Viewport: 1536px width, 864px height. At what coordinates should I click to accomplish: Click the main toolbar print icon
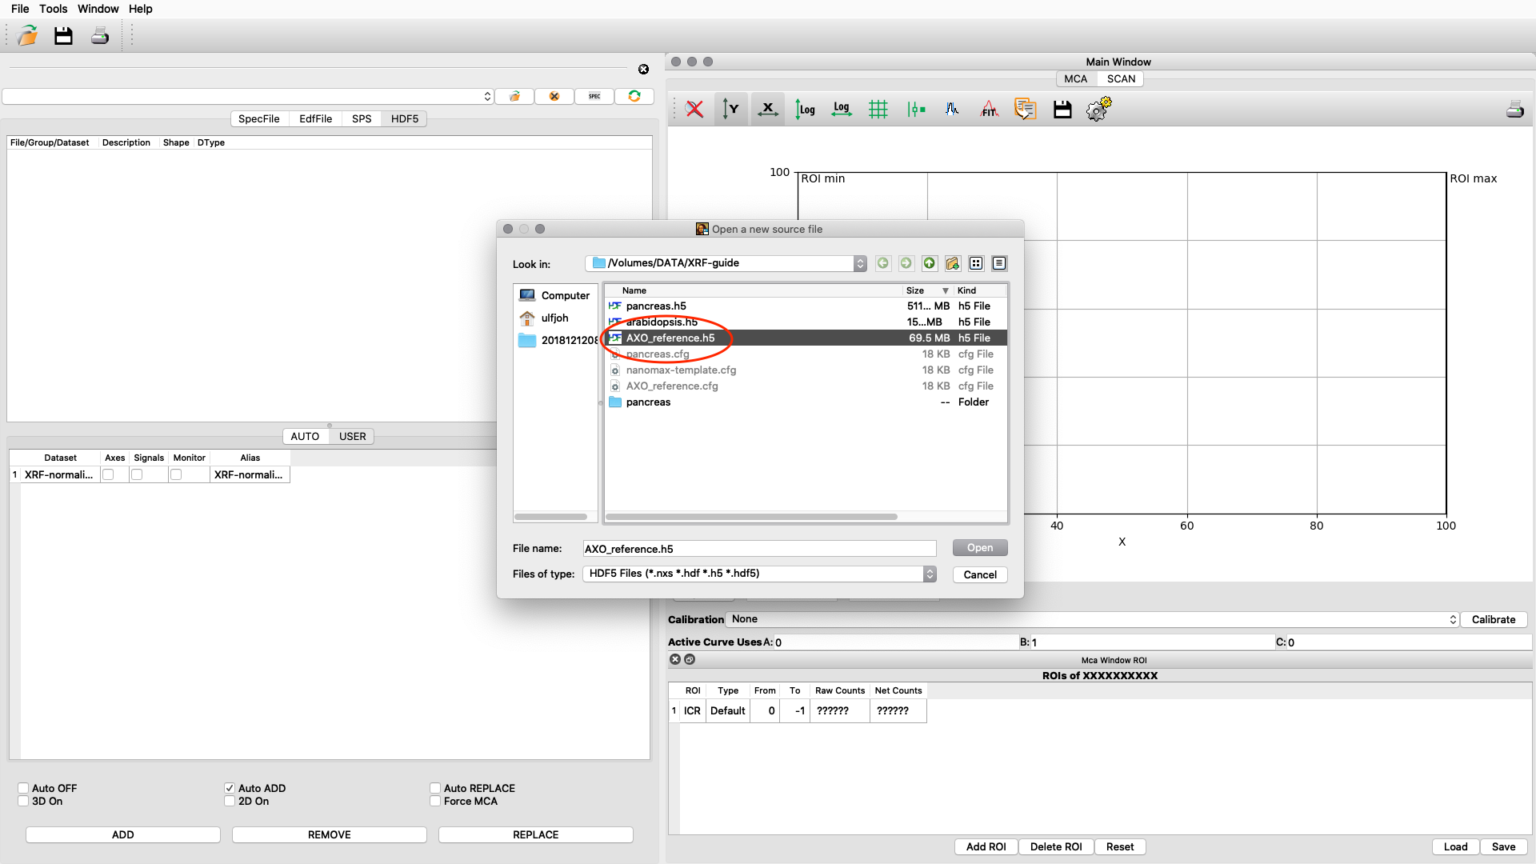click(100, 36)
